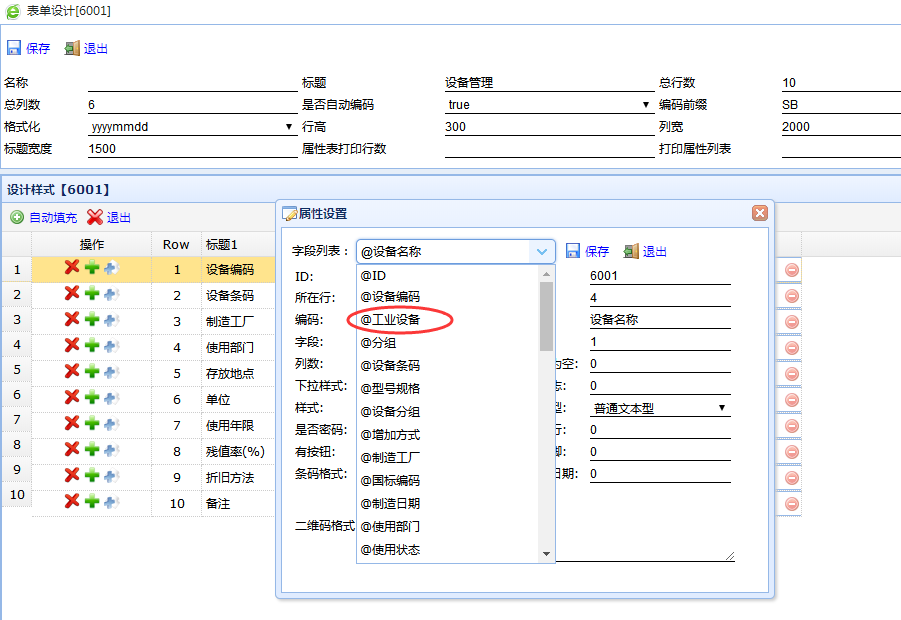Open the 普通文本型 type dropdown
The height and width of the screenshot is (620, 901).
coord(721,408)
